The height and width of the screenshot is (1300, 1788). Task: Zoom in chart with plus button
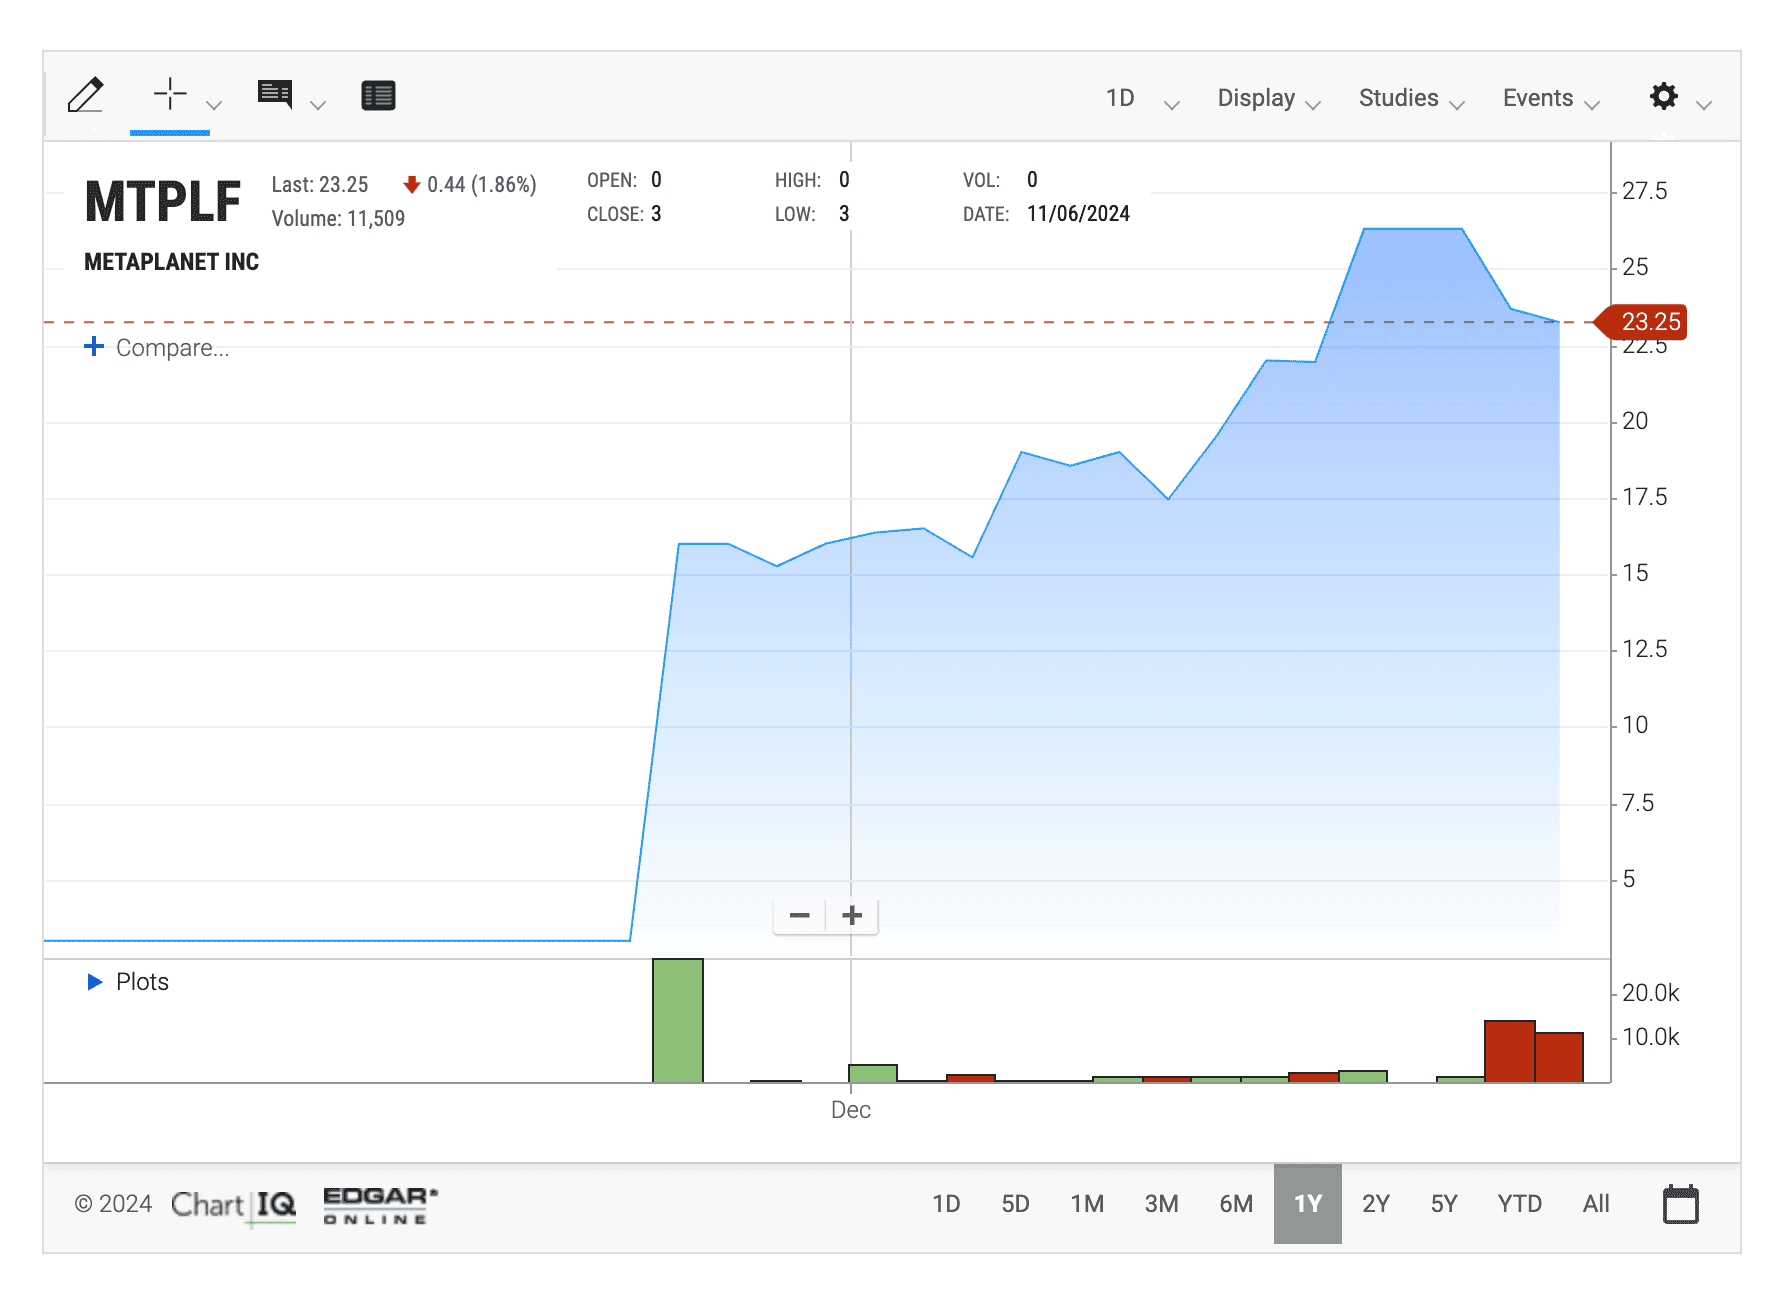click(852, 915)
